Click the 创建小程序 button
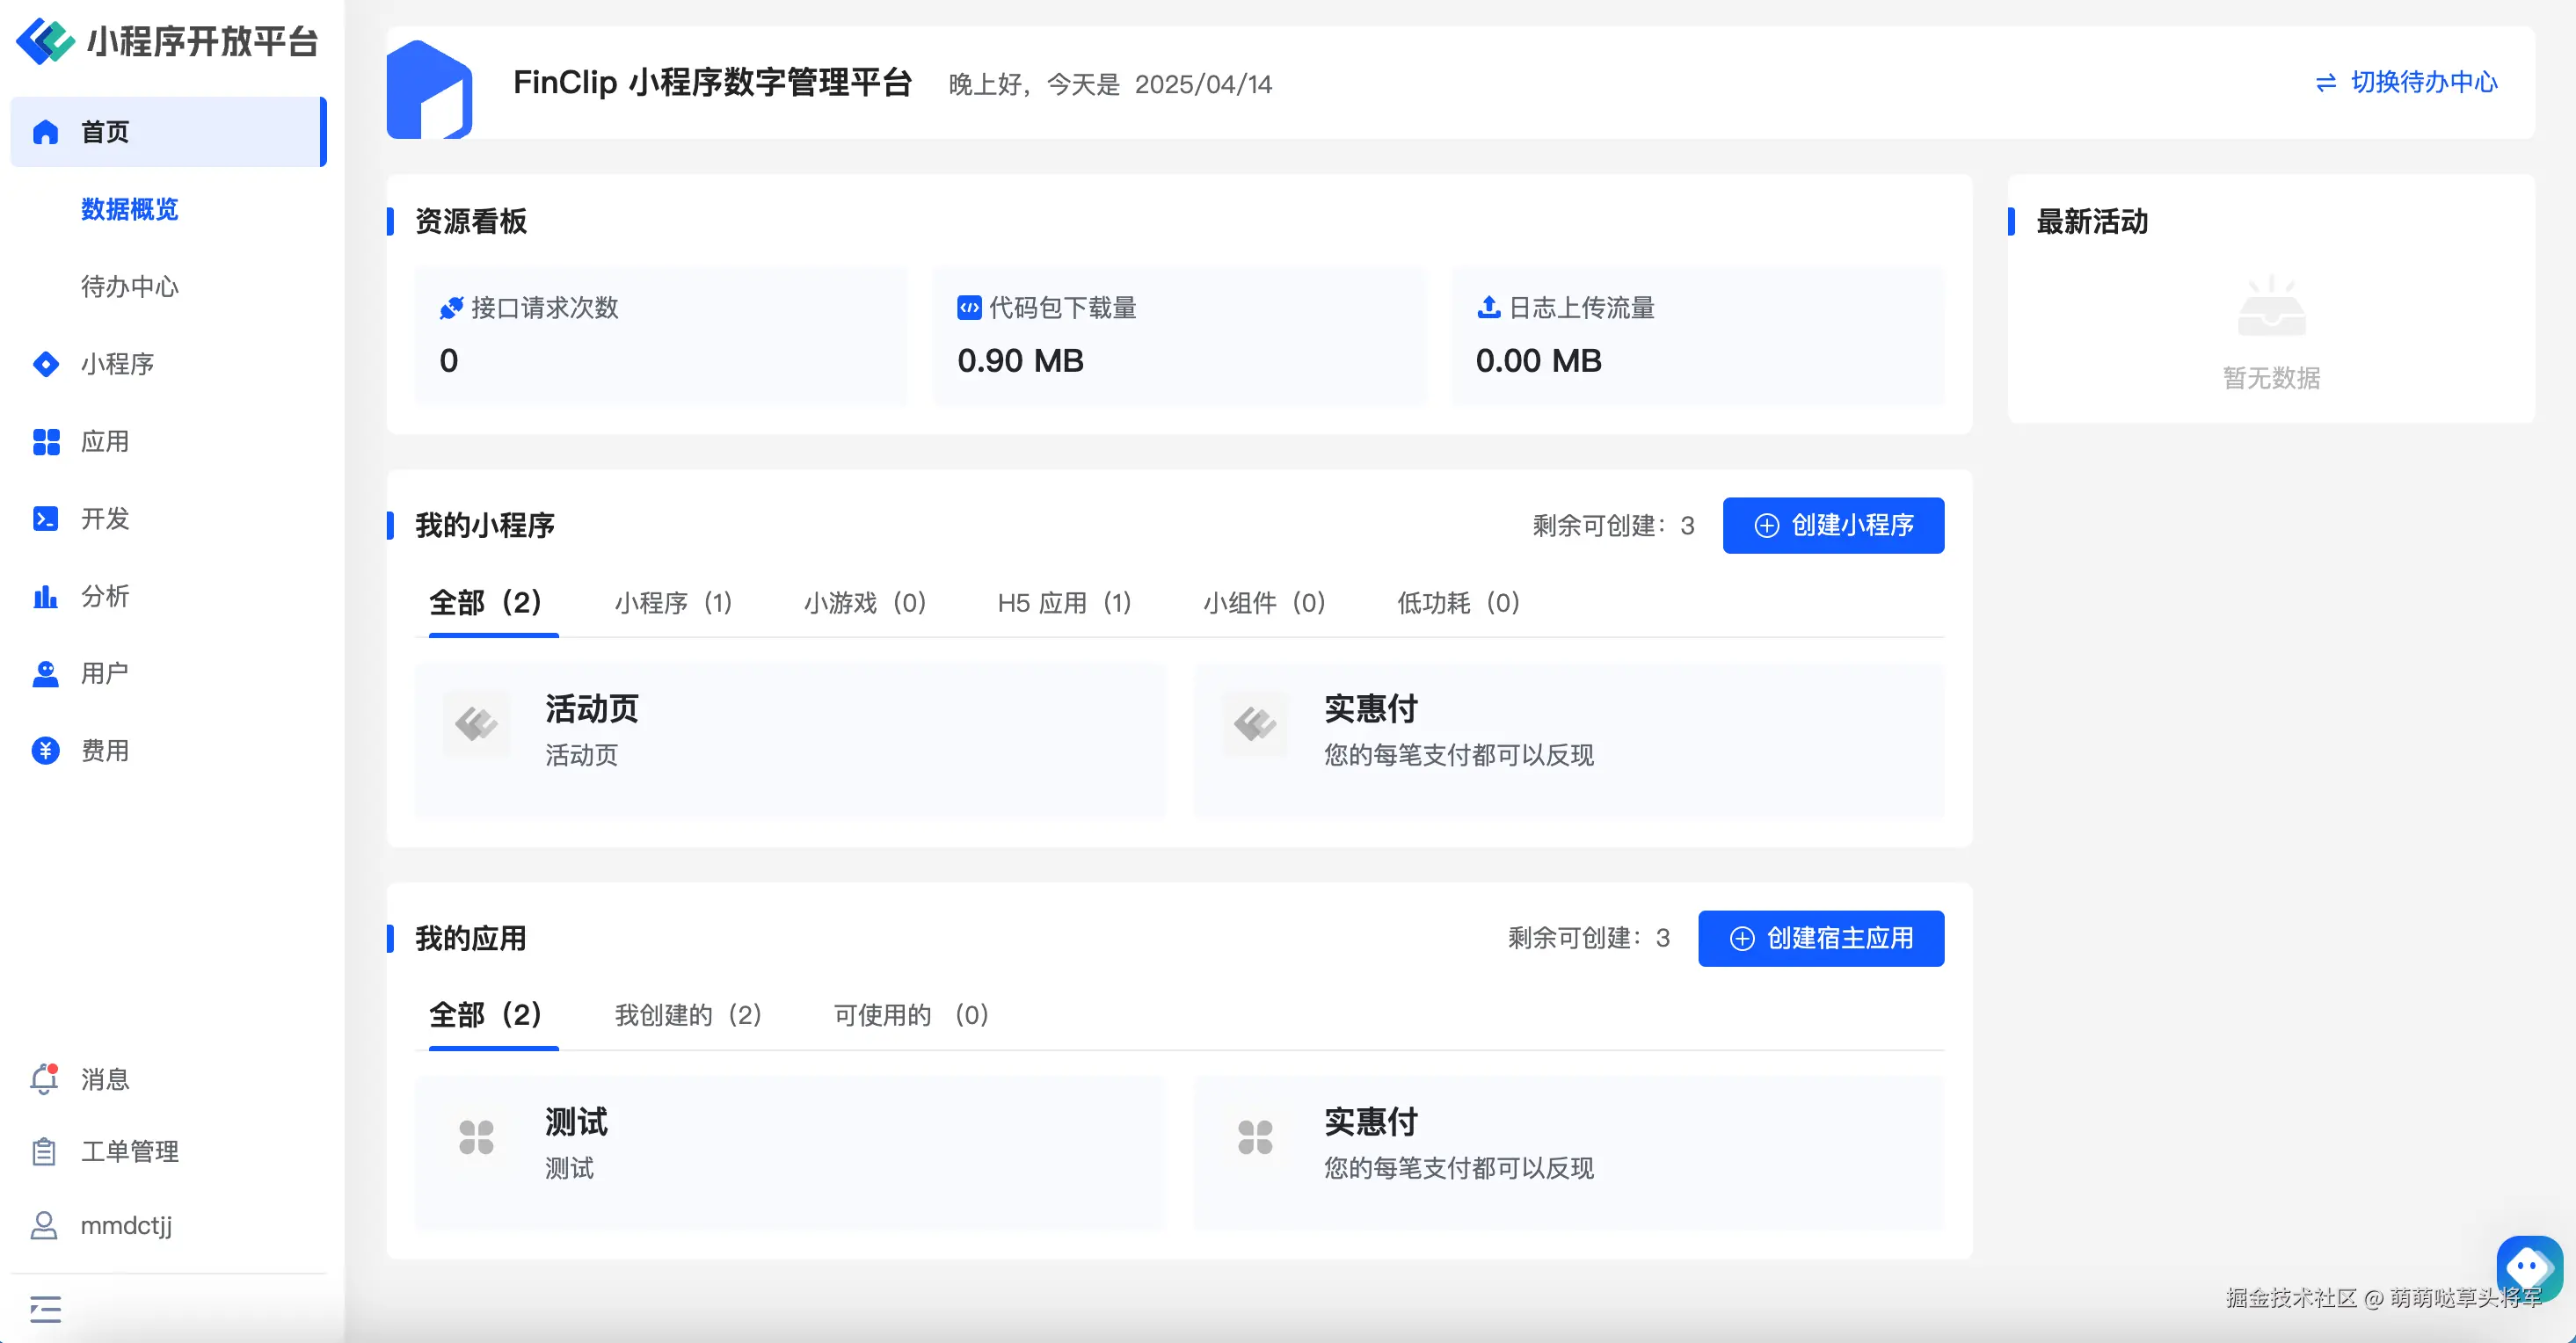The width and height of the screenshot is (2576, 1343). tap(1832, 525)
